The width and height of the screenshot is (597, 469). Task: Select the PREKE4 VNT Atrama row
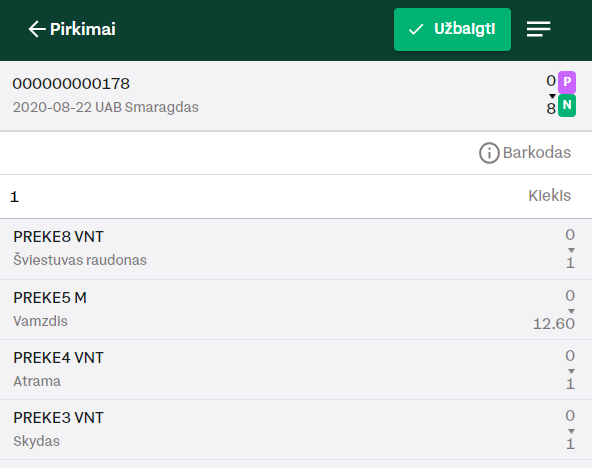[x=296, y=370]
